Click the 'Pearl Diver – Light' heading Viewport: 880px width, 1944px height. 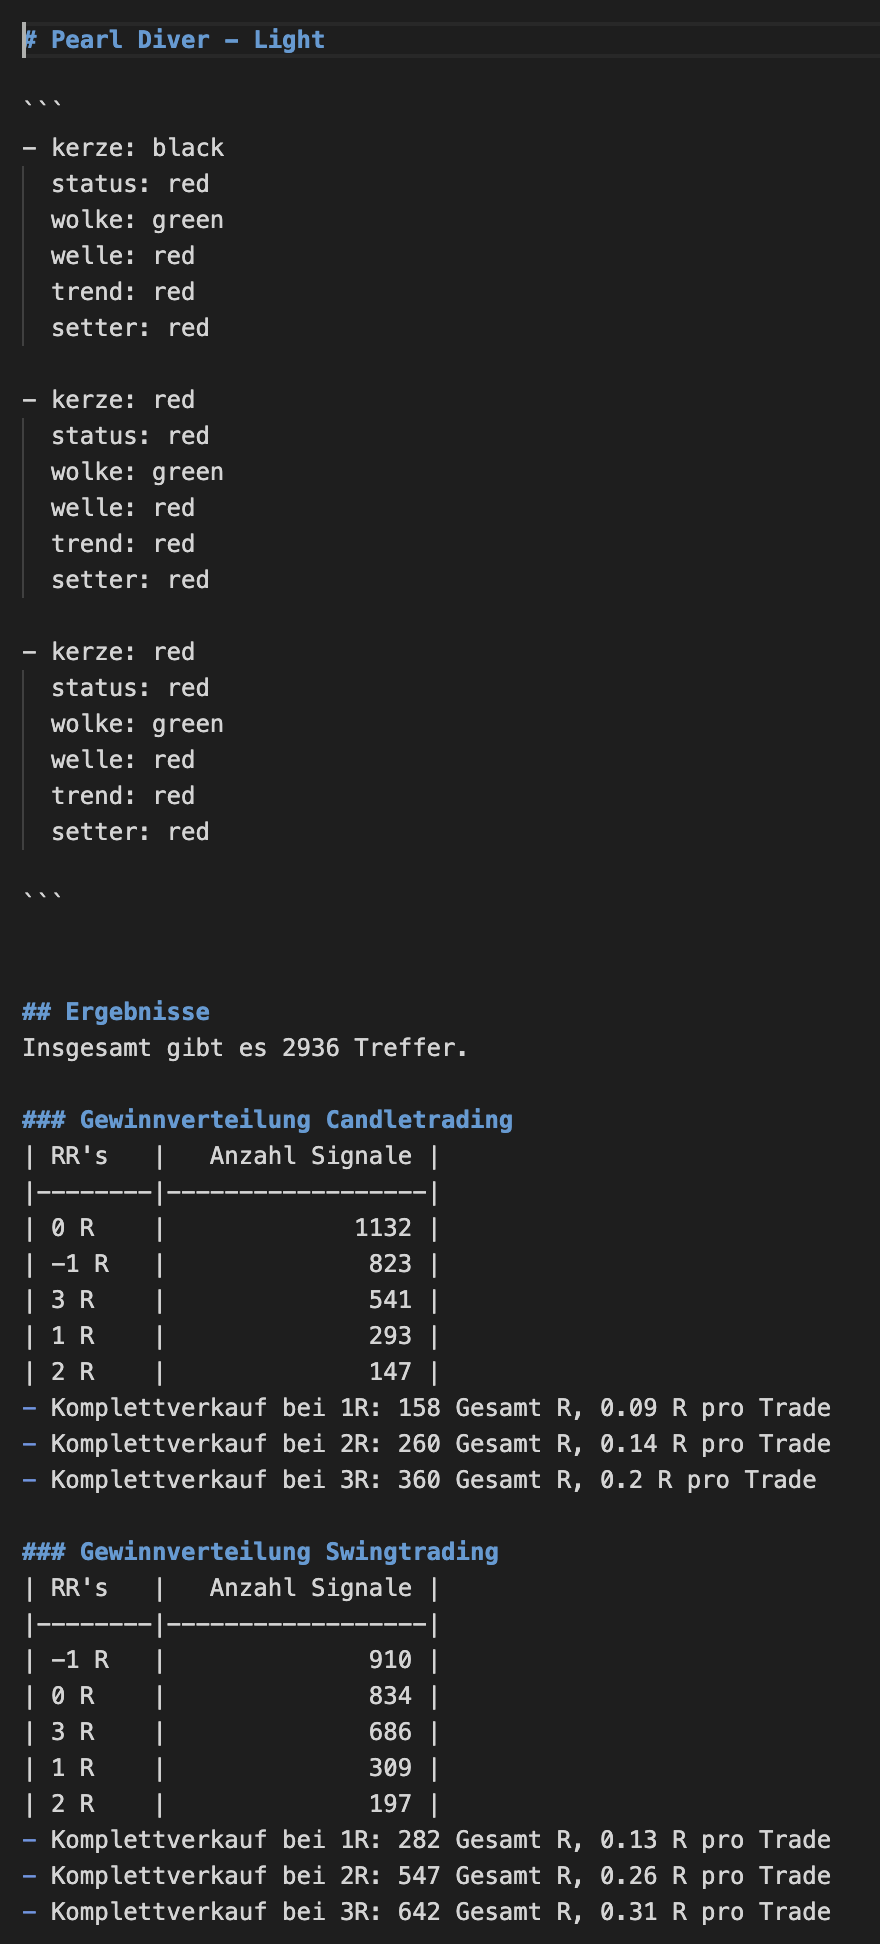pyautogui.click(x=187, y=40)
